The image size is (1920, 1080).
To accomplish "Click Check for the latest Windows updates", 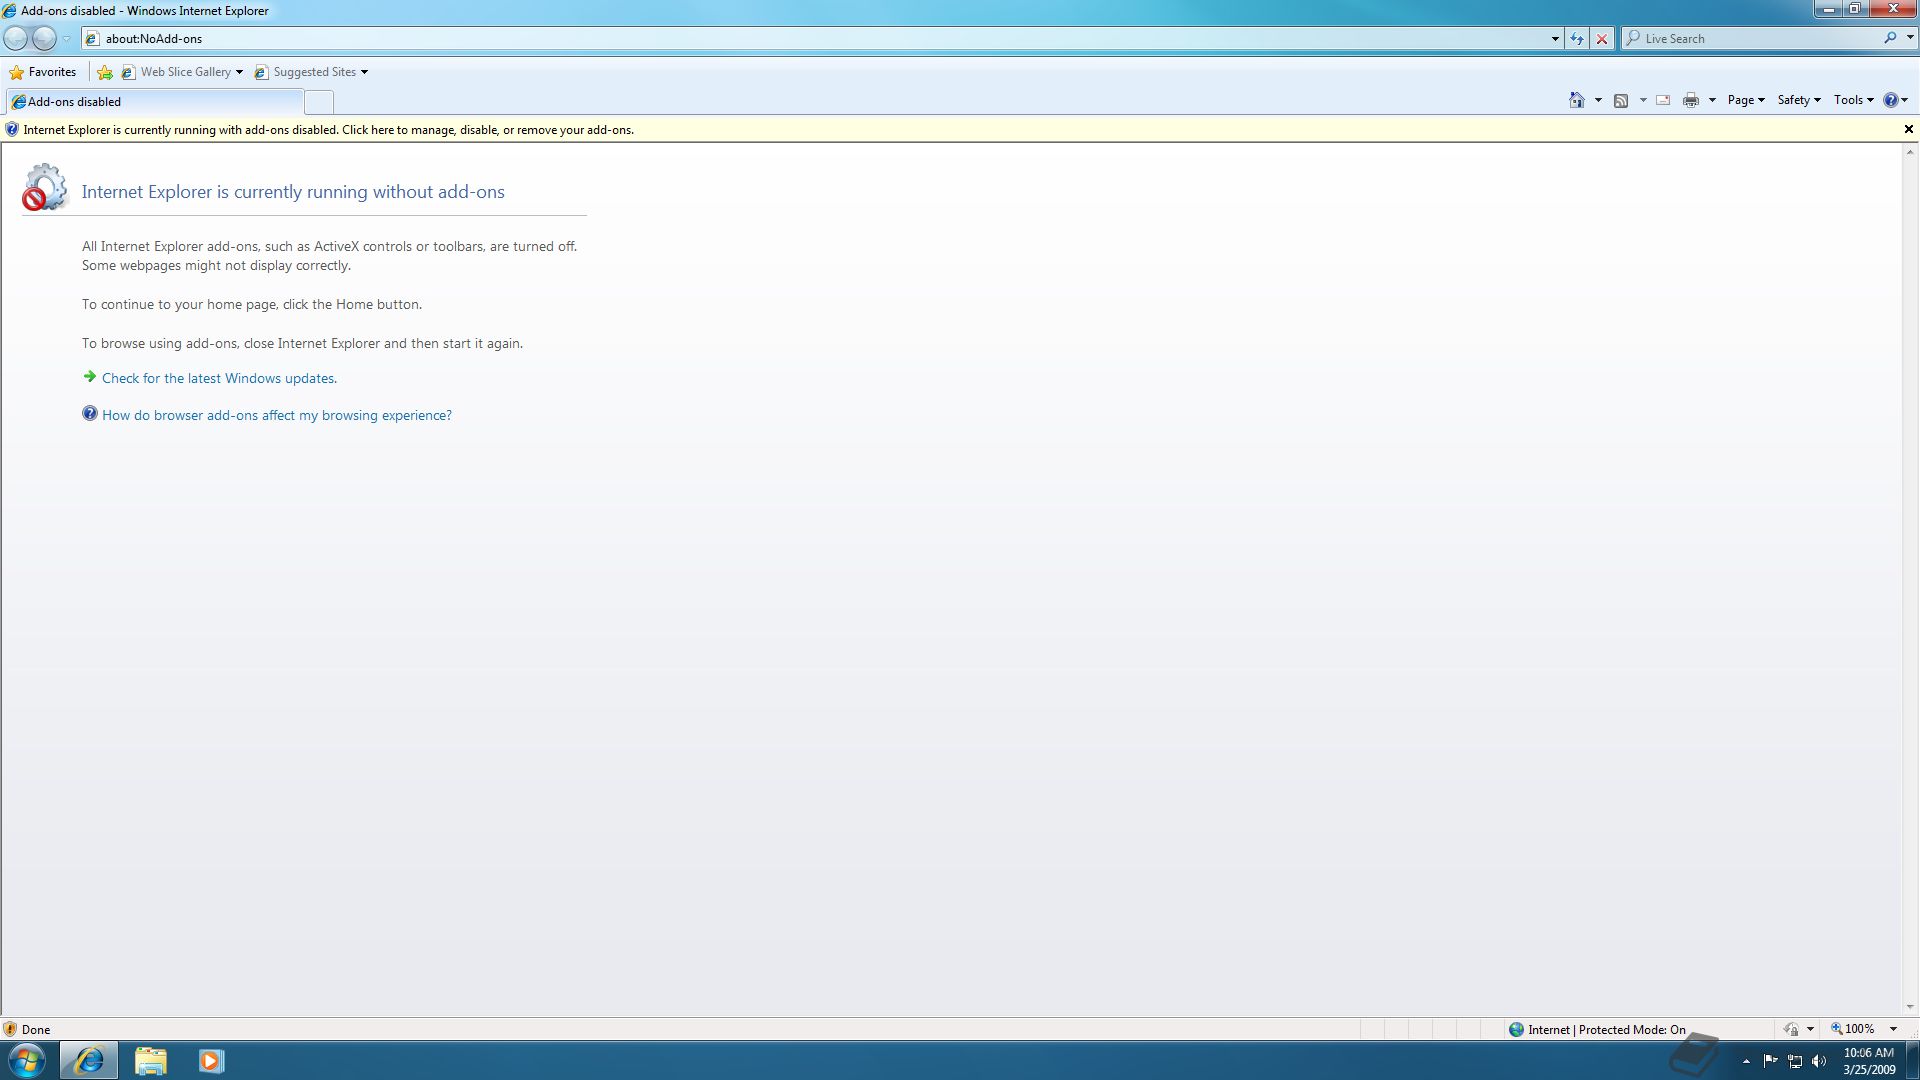I will pyautogui.click(x=219, y=378).
